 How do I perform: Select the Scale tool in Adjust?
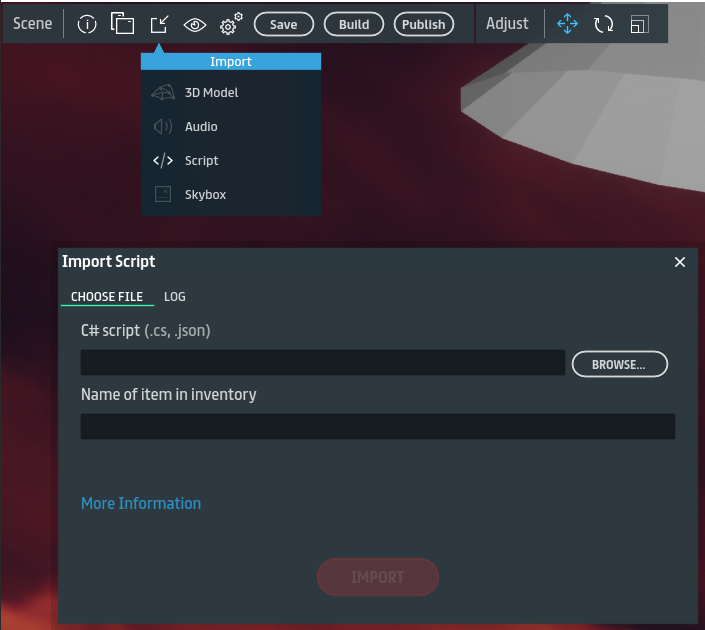(x=639, y=24)
